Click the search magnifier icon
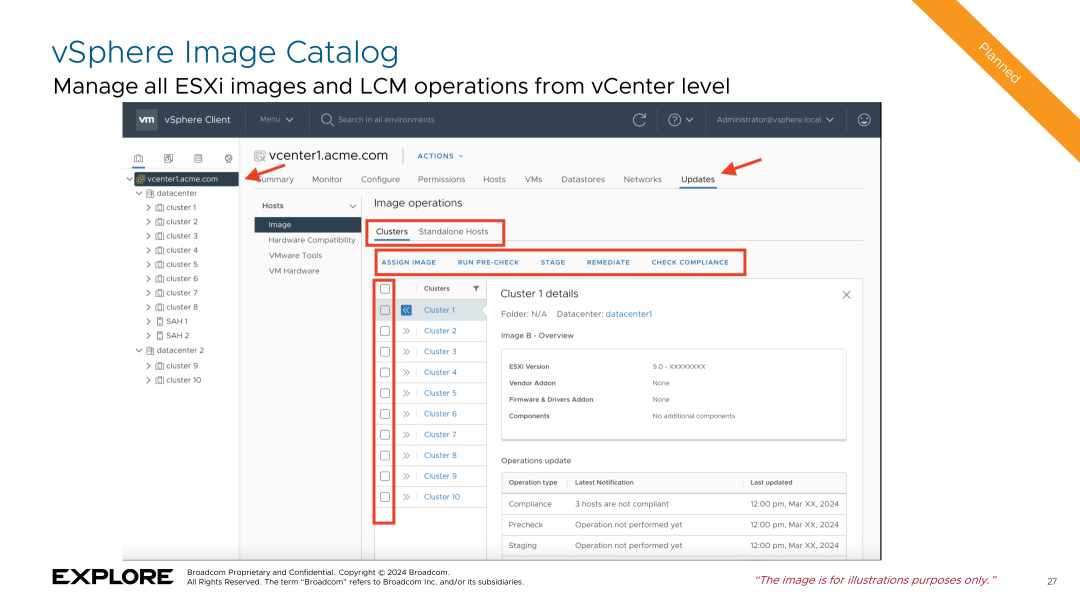This screenshot has width=1080, height=608. 327,120
